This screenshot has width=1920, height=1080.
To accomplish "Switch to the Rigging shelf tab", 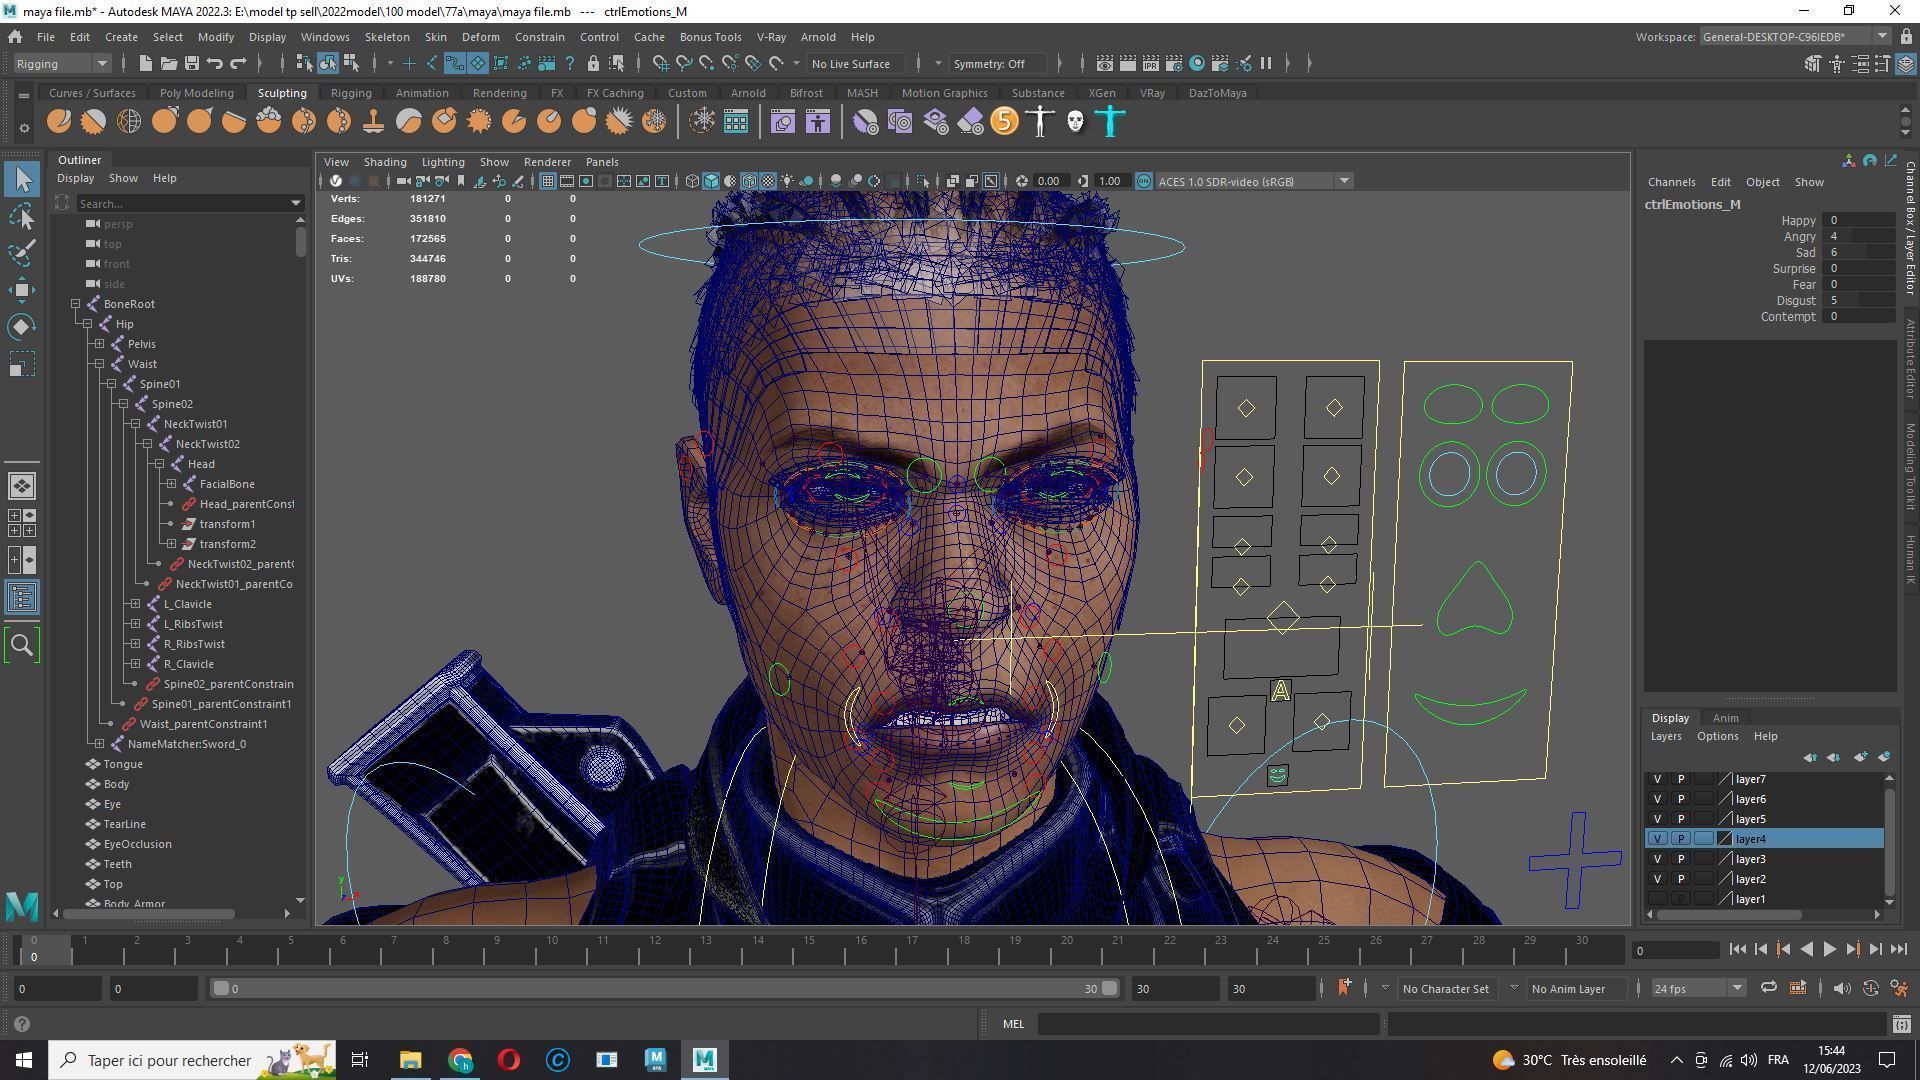I will [351, 93].
